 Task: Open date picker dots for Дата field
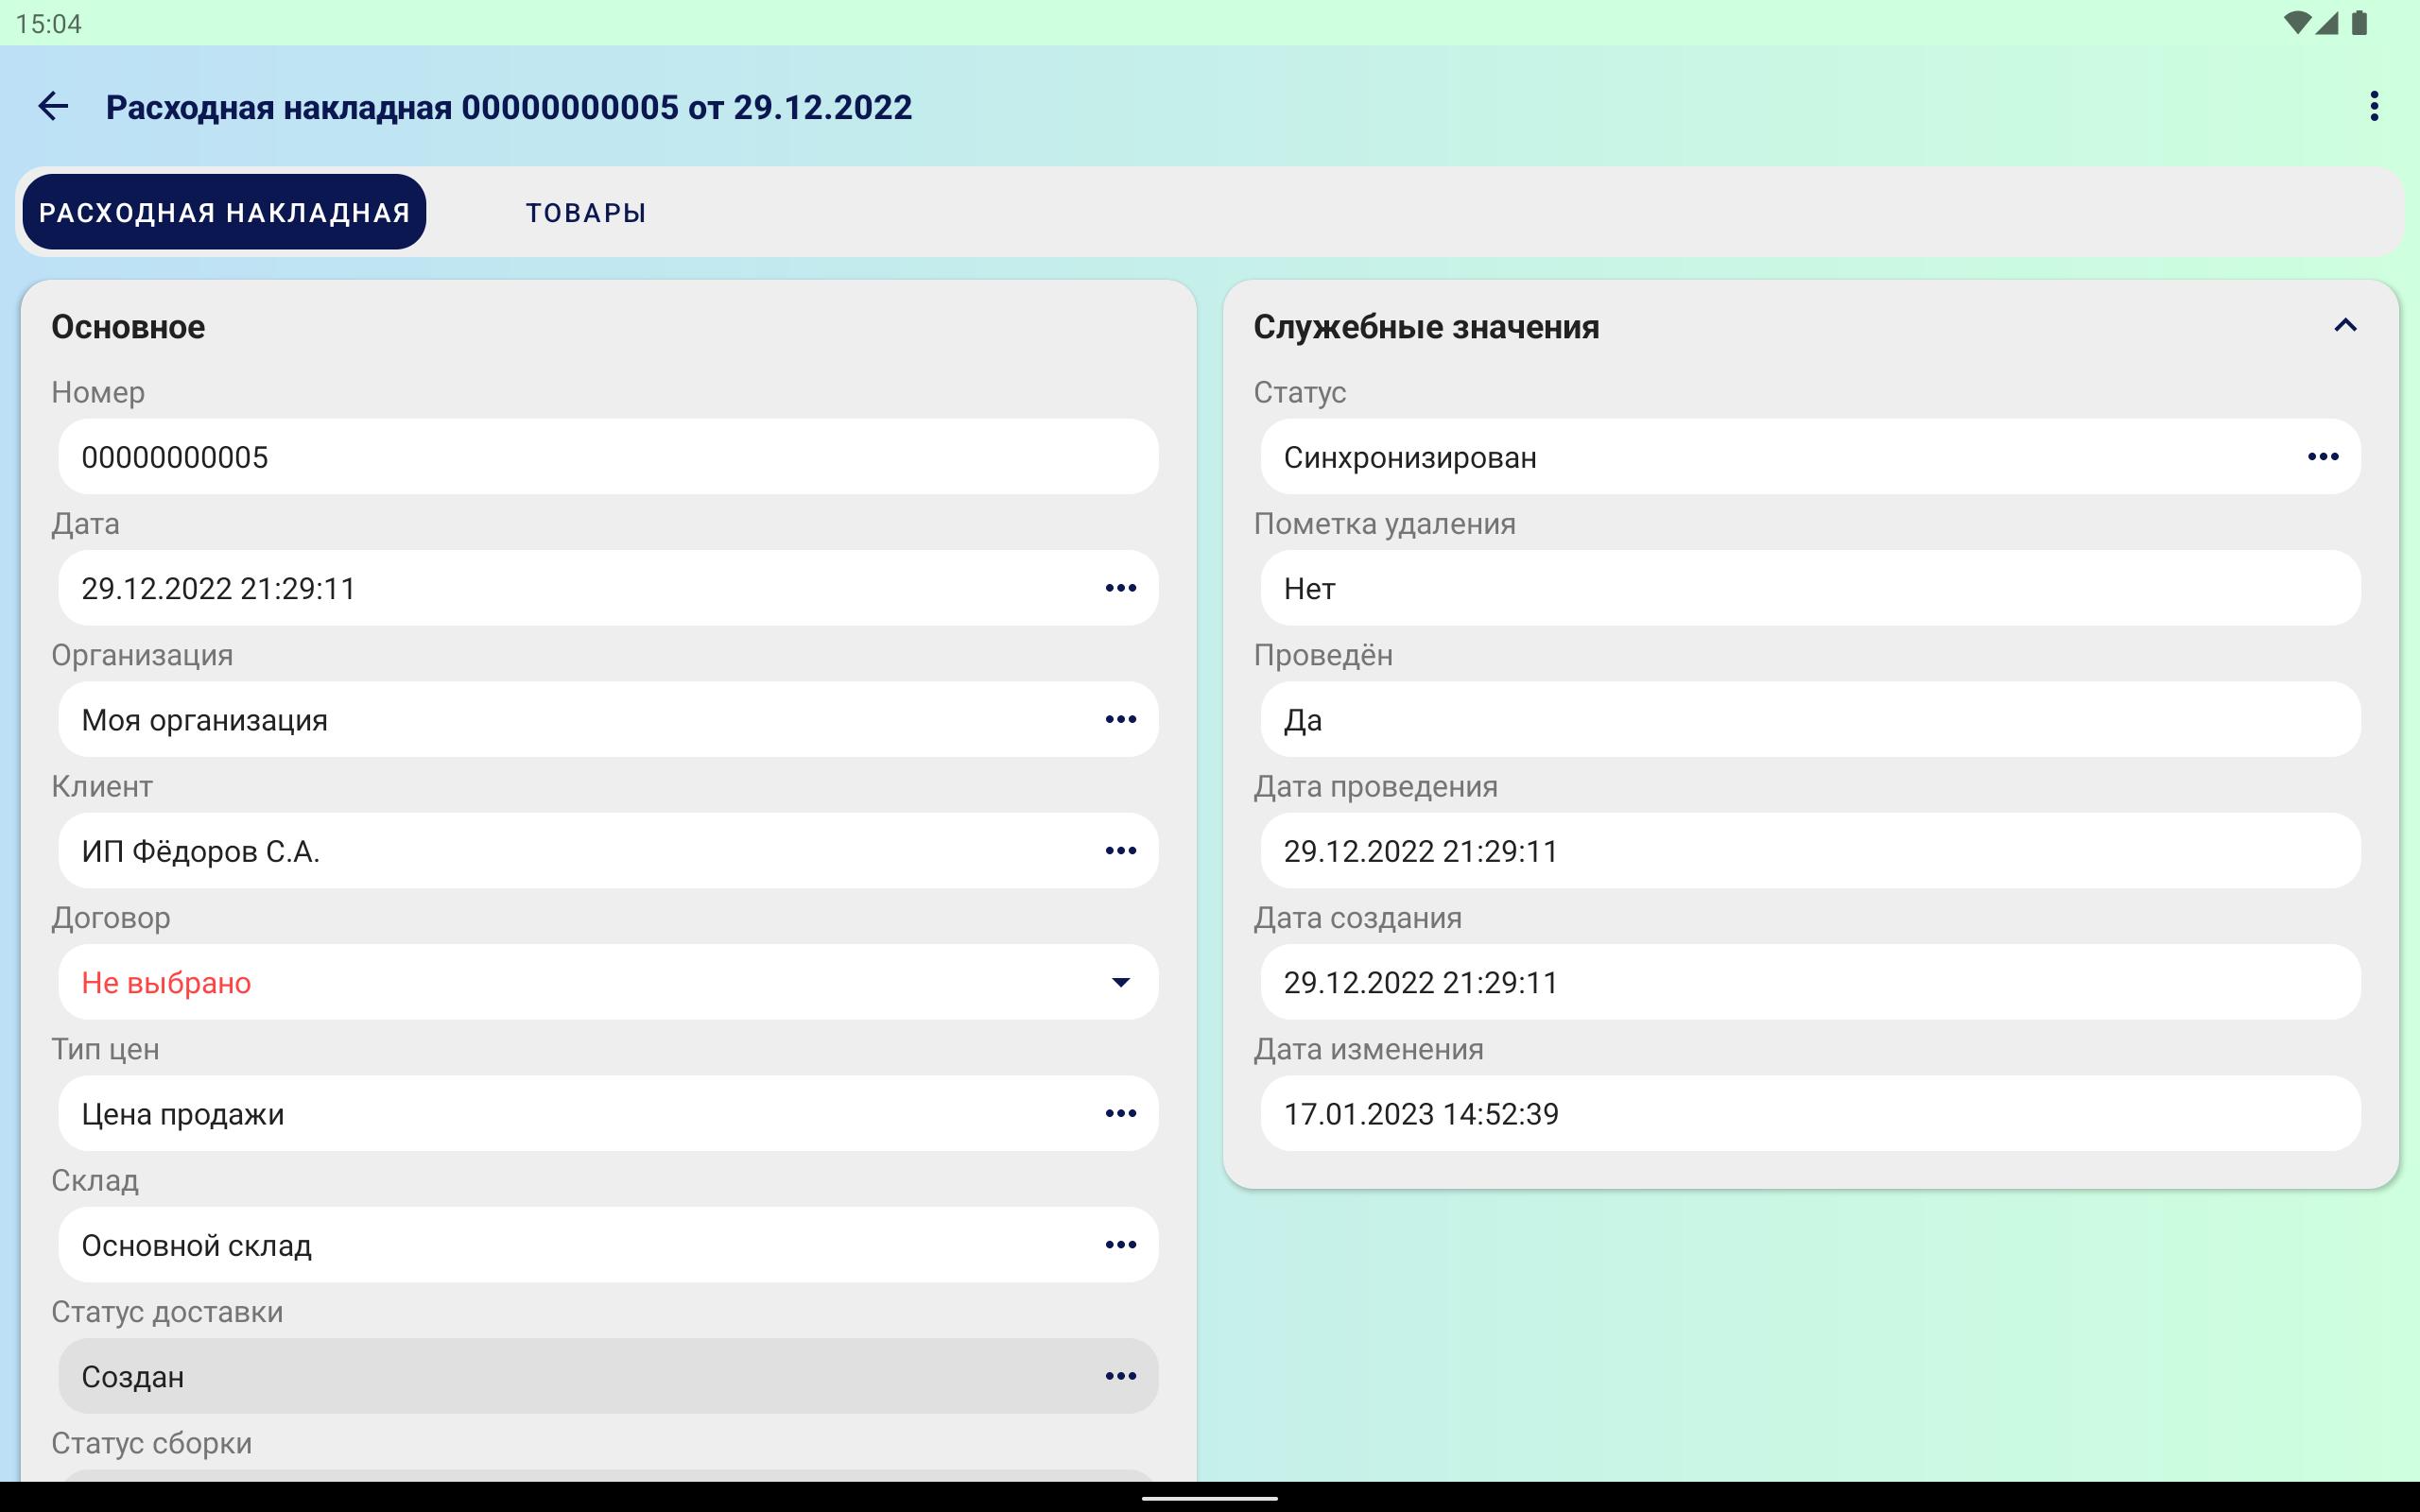point(1120,588)
